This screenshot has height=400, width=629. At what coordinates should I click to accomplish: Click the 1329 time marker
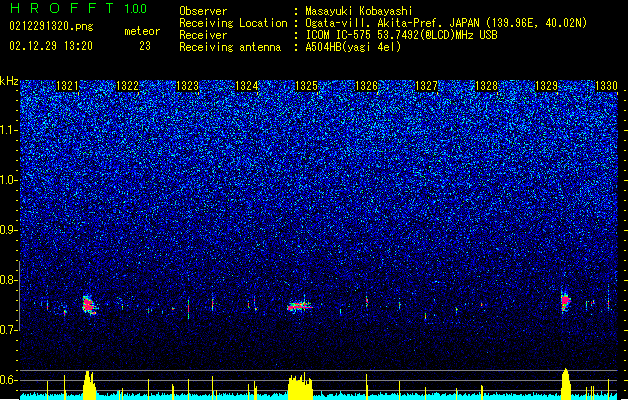pos(546,86)
